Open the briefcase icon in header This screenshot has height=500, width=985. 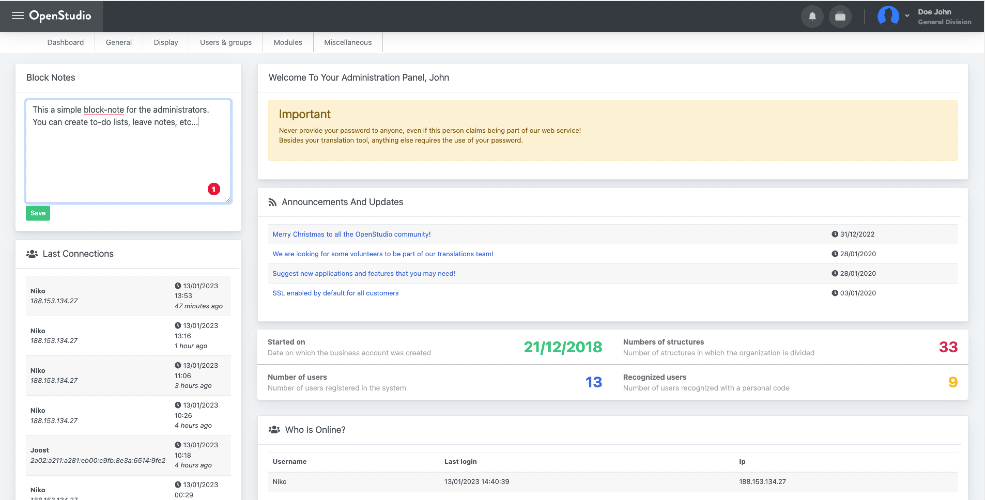point(841,16)
